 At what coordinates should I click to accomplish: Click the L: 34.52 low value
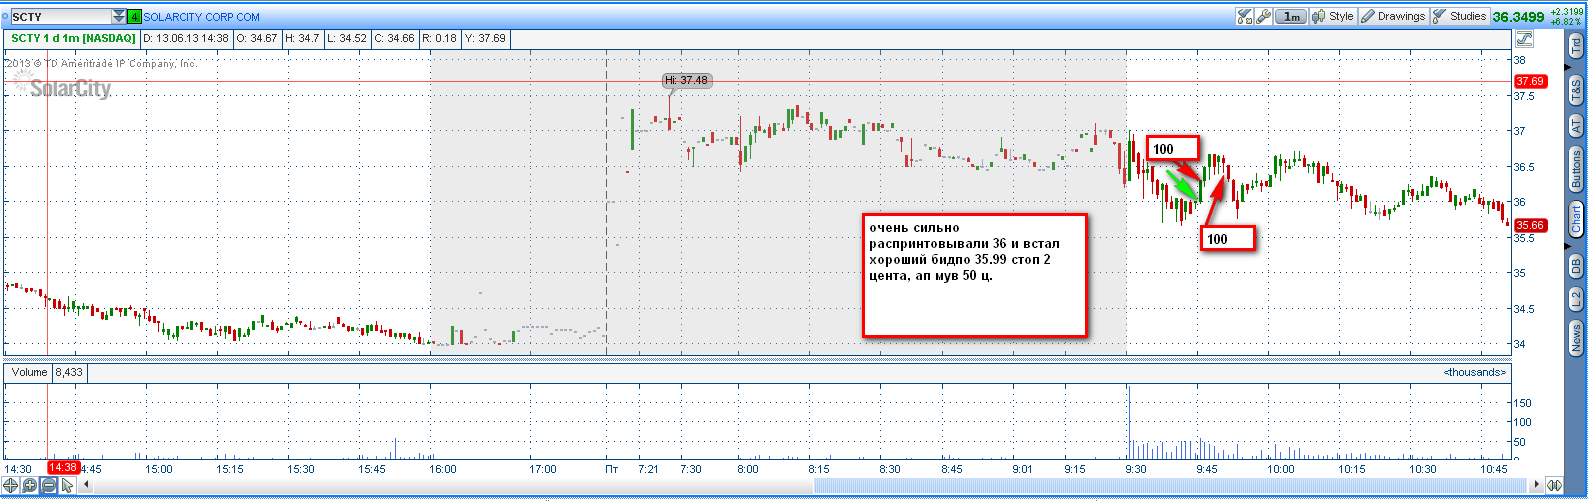point(347,39)
